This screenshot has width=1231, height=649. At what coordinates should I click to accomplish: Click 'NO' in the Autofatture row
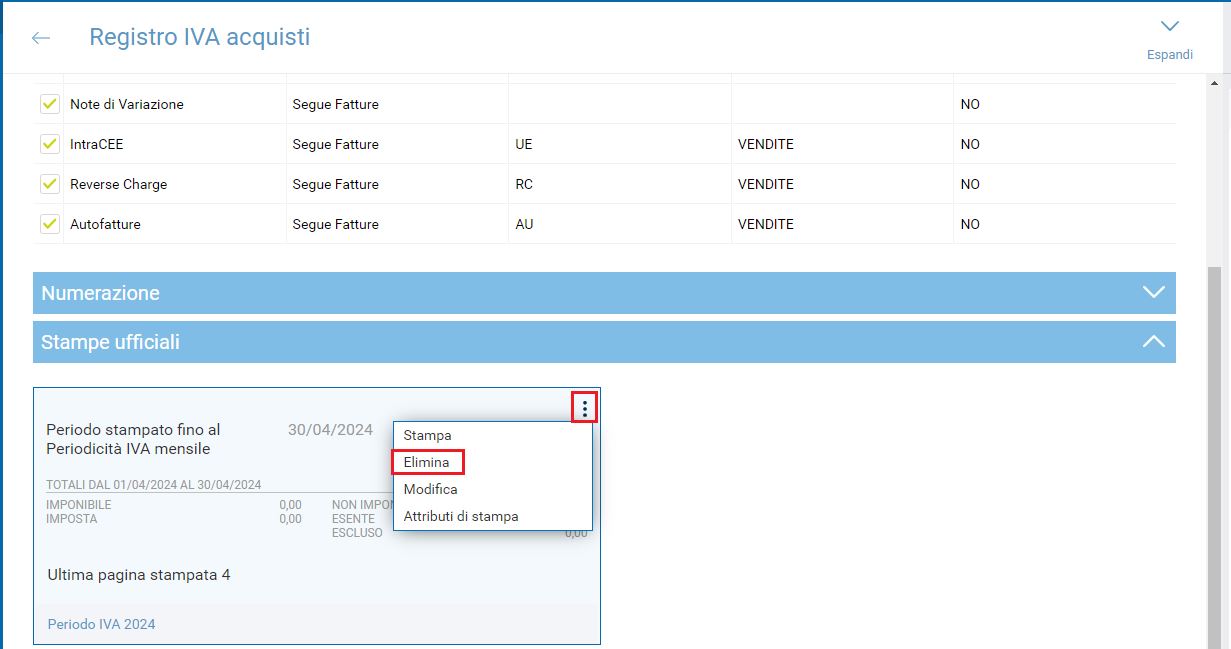970,224
